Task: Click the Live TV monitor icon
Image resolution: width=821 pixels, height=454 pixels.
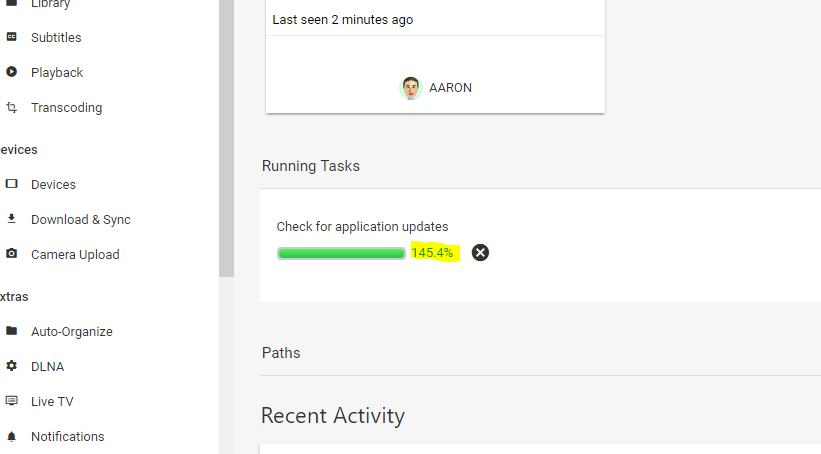Action: click(12, 401)
